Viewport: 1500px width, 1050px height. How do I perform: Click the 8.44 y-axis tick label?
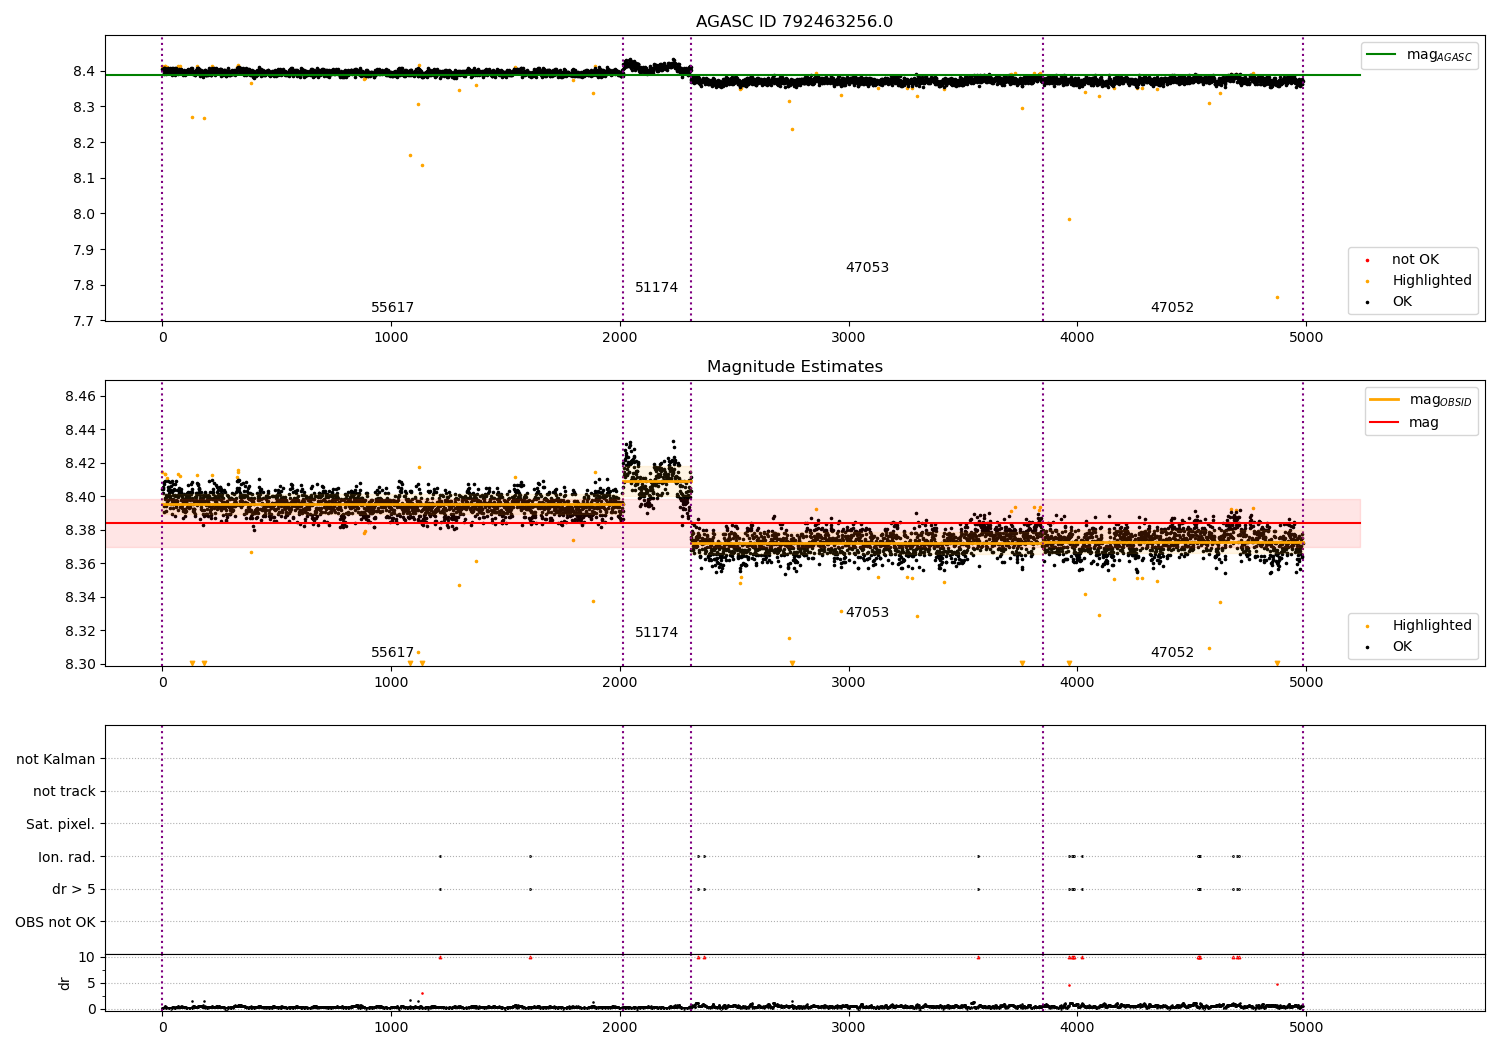pyautogui.click(x=80, y=431)
